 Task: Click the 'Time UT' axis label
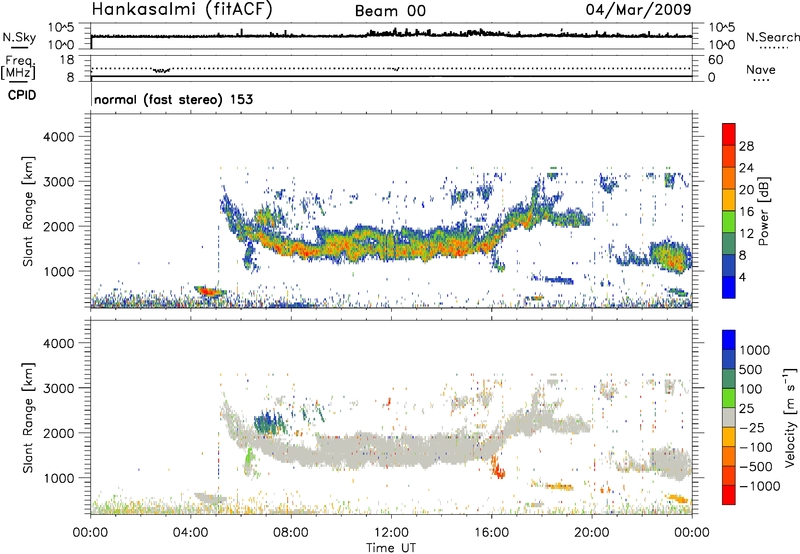391,548
